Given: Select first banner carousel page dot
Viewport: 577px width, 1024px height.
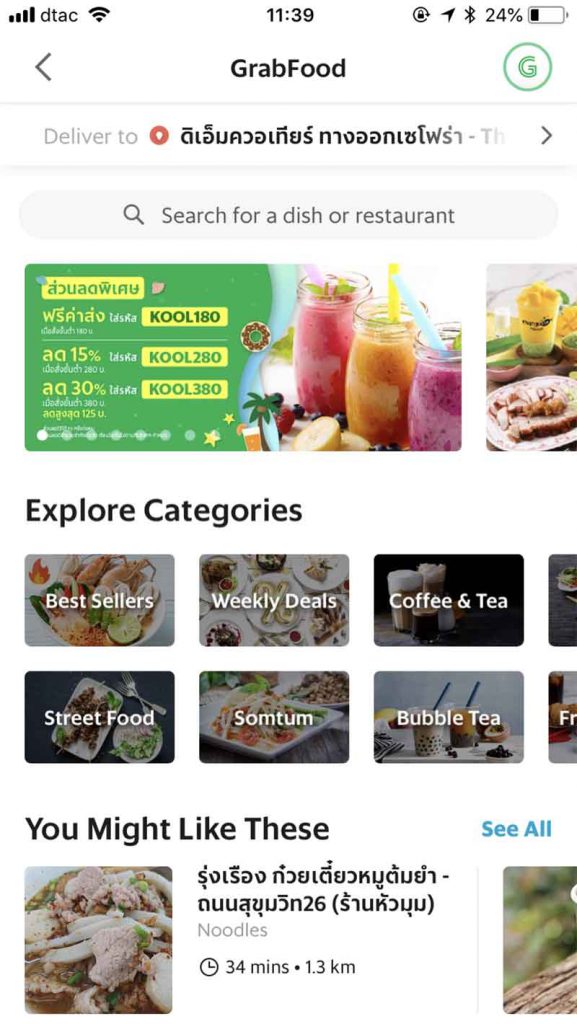Looking at the screenshot, I should tap(42, 435).
